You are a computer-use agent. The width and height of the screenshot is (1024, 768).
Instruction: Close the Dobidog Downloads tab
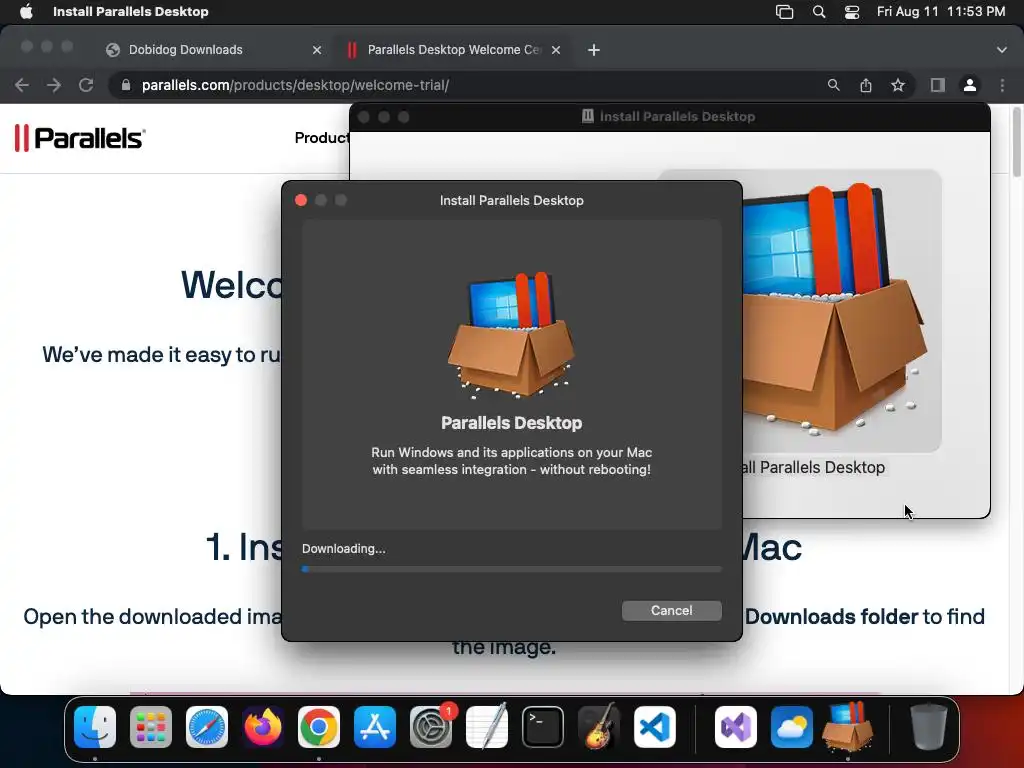pos(317,50)
